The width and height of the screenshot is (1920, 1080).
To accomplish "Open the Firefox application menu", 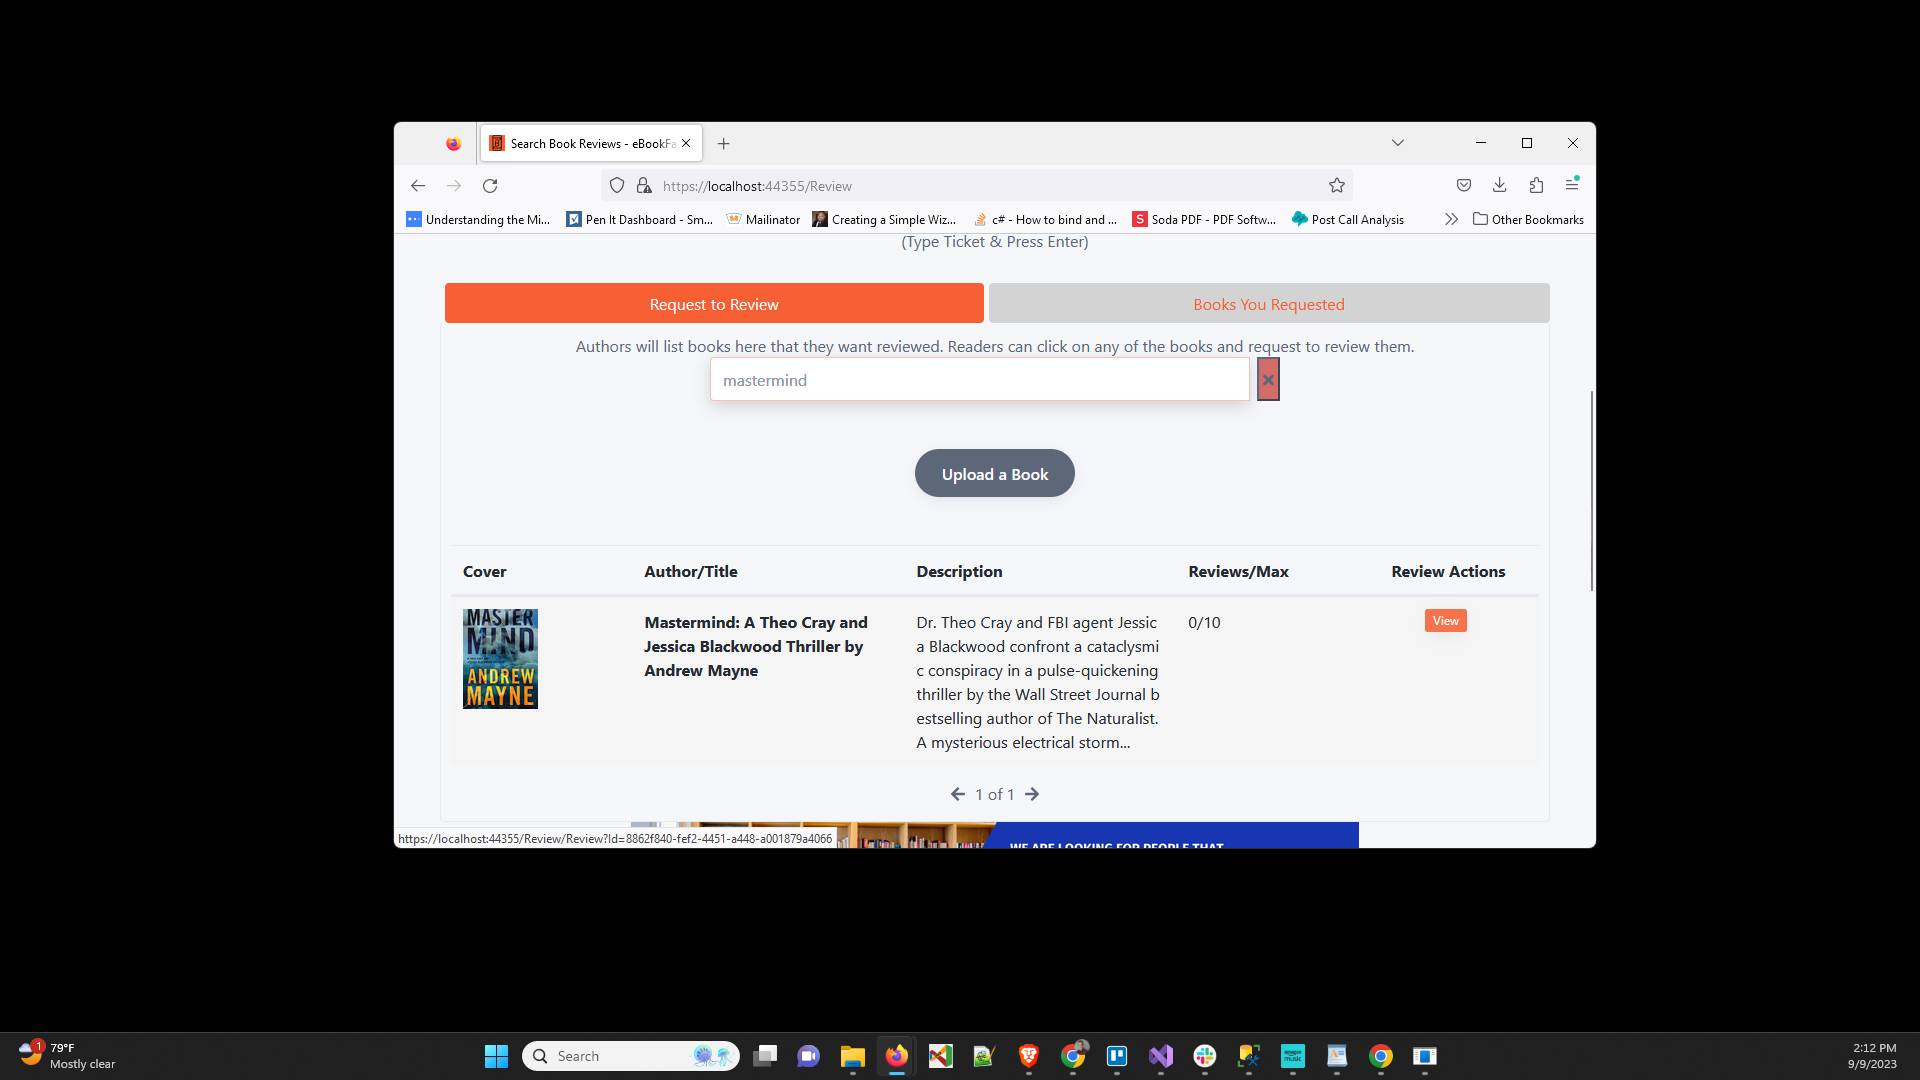I will (x=1573, y=185).
